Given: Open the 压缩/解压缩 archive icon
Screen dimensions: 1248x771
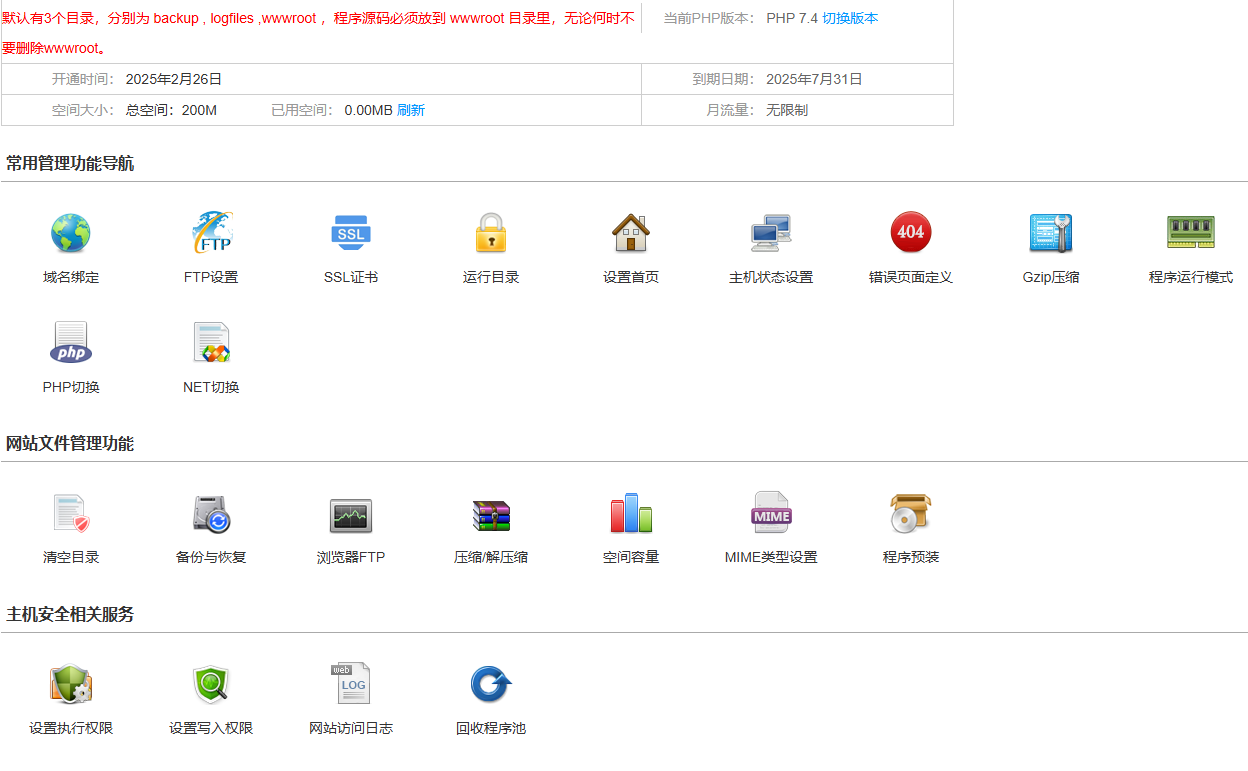Looking at the screenshot, I should point(491,514).
